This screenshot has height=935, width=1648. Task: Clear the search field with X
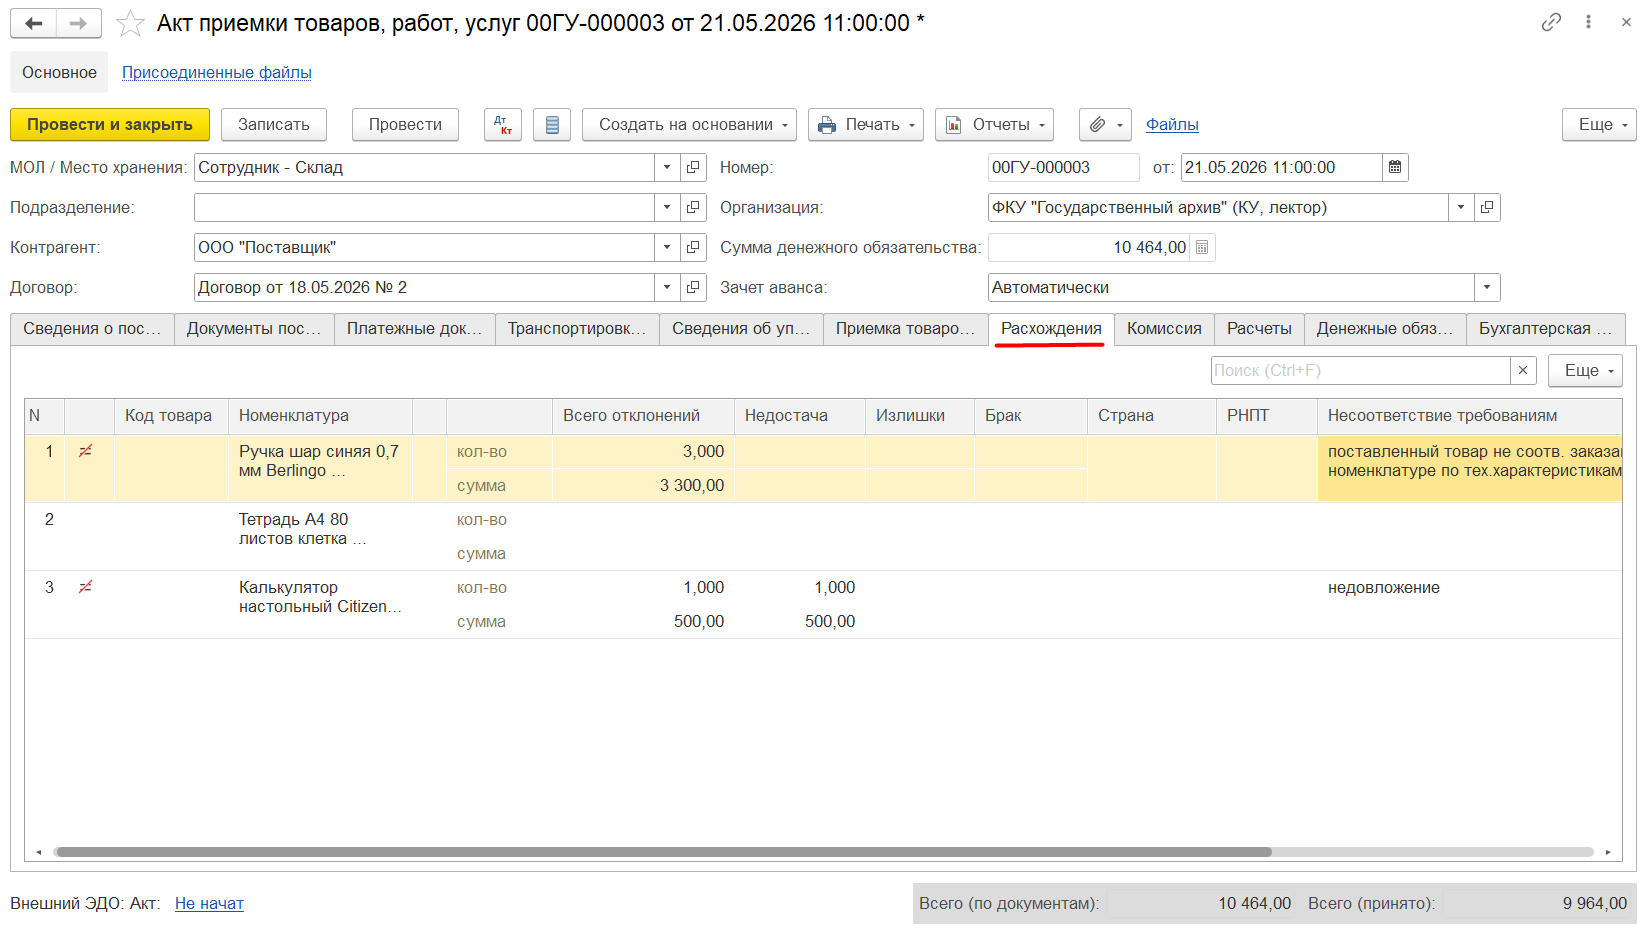(x=1523, y=370)
